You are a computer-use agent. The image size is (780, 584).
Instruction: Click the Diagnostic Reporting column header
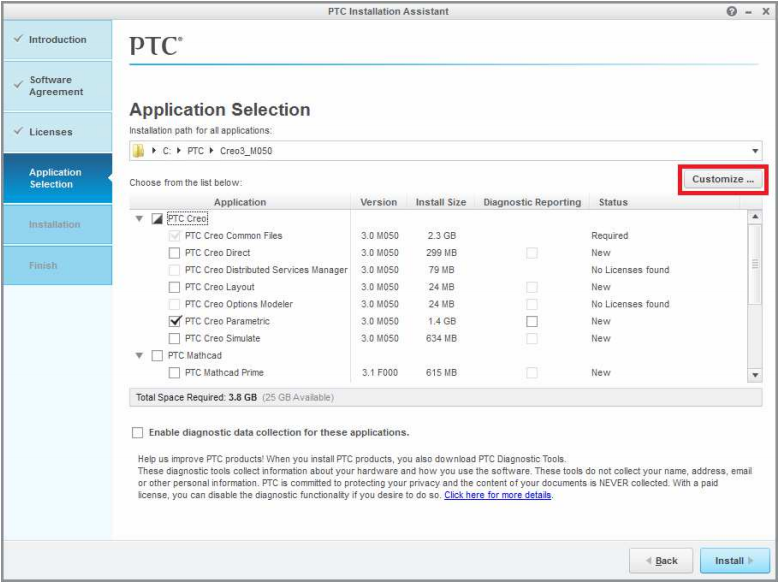coord(532,202)
